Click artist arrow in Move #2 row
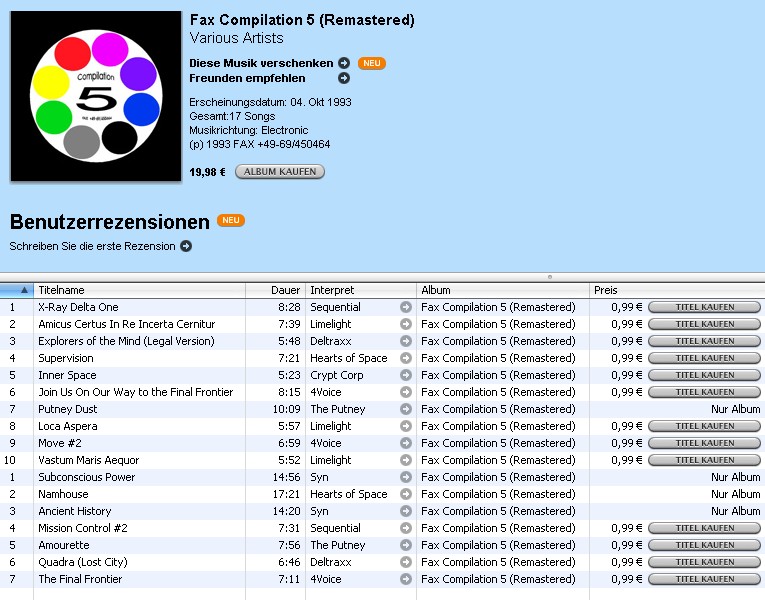This screenshot has height=600, width=765. click(405, 443)
